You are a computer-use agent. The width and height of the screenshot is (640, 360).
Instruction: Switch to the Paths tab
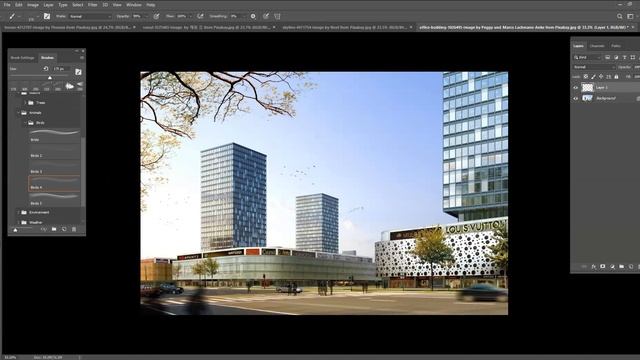[616, 46]
